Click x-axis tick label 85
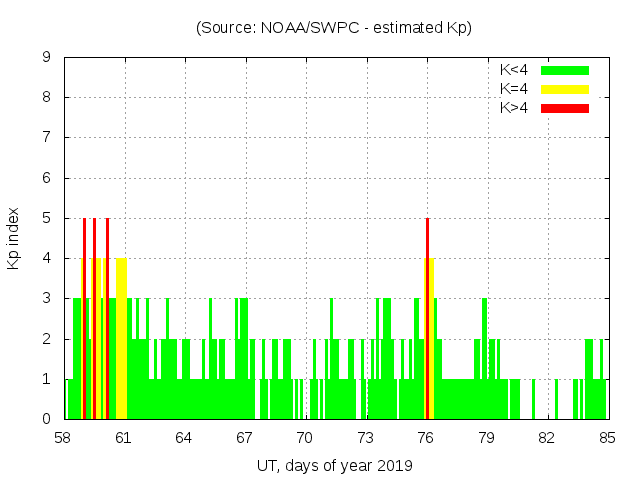The height and width of the screenshot is (480, 640). tap(607, 438)
